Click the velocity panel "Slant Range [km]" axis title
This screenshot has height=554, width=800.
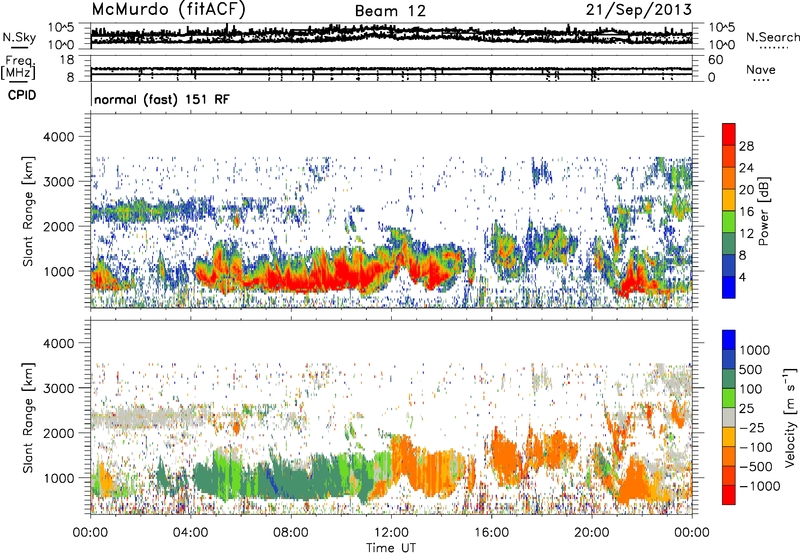[28, 418]
